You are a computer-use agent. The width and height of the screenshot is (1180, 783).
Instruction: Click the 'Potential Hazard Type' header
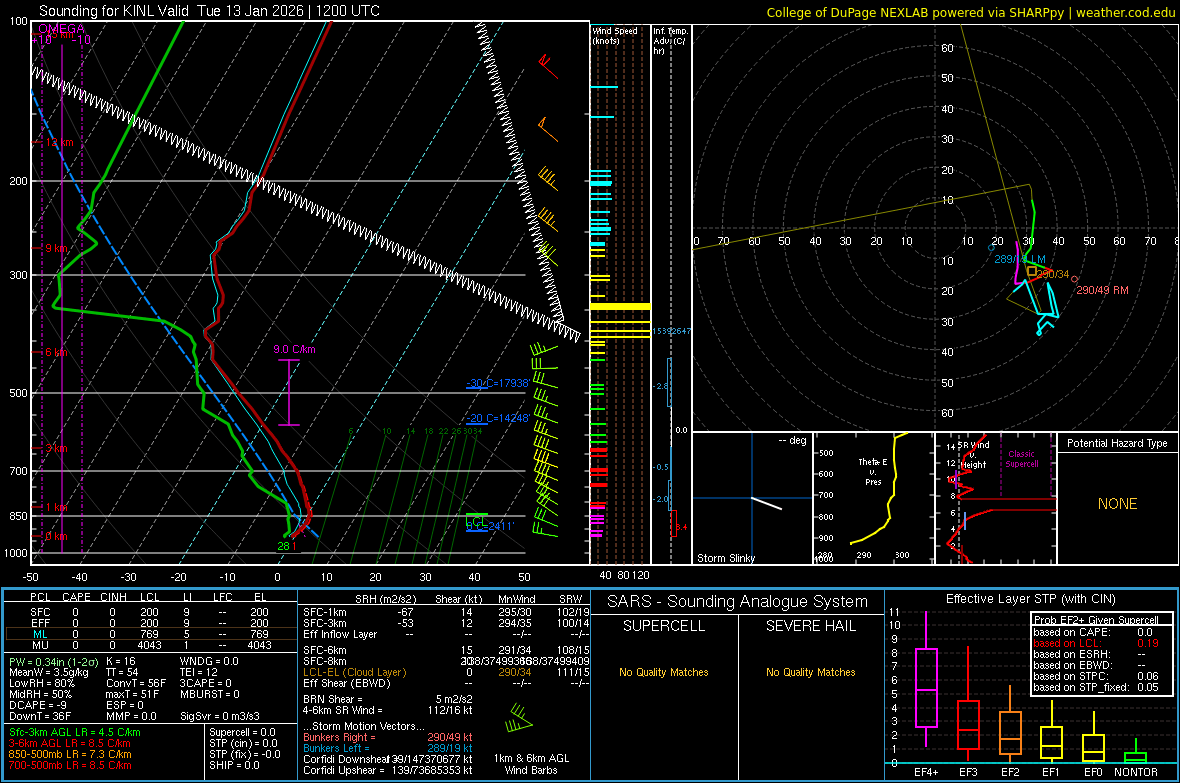[x=1117, y=443]
